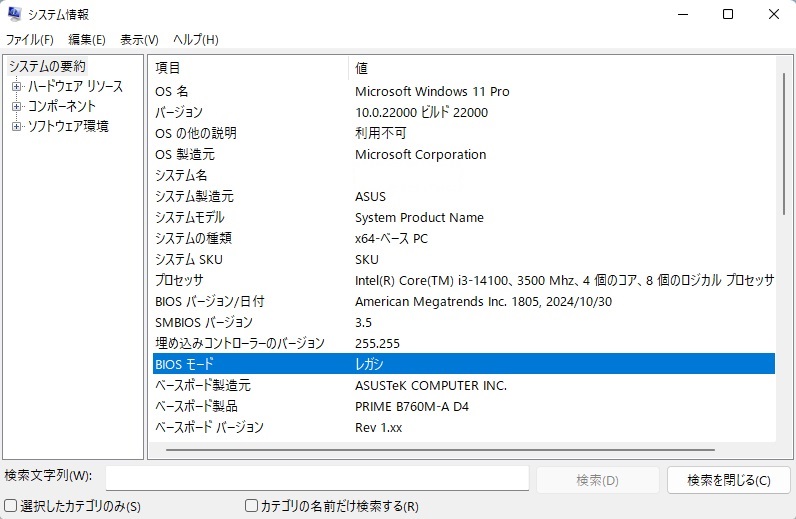This screenshot has height=519, width=796.
Task: Select the SMBIOS バージョン row
Action: coord(464,322)
